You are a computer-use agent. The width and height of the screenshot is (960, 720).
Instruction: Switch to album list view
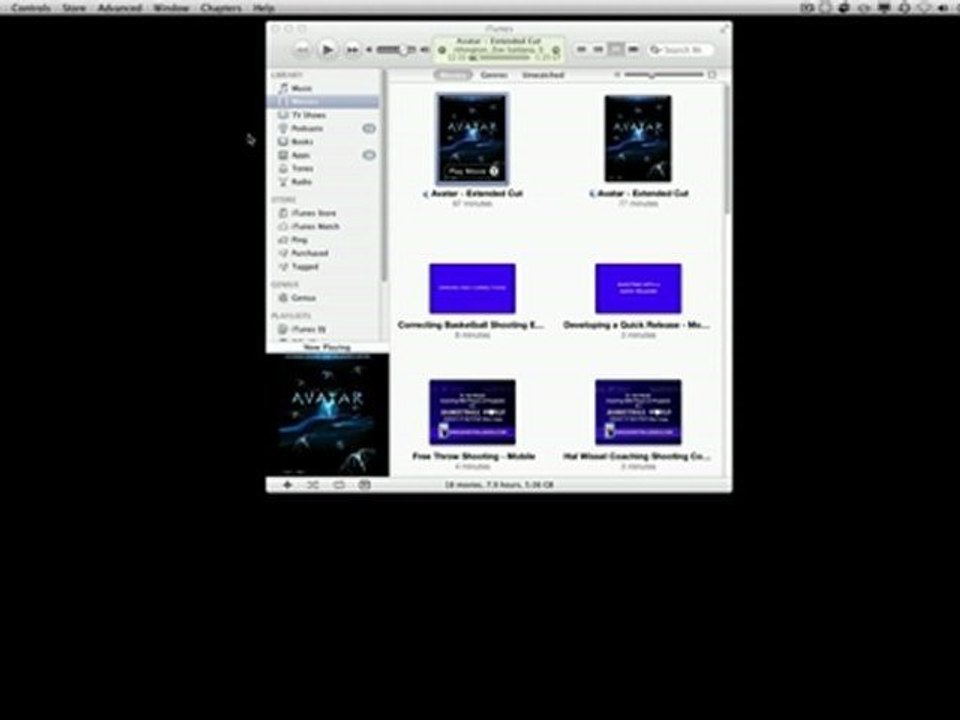coord(599,50)
